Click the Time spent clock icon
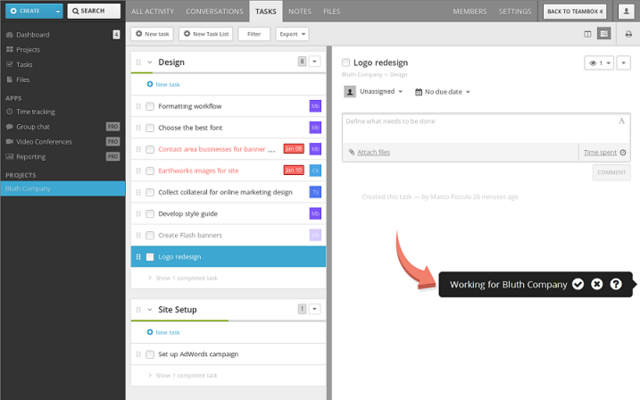The image size is (640, 400). (623, 152)
